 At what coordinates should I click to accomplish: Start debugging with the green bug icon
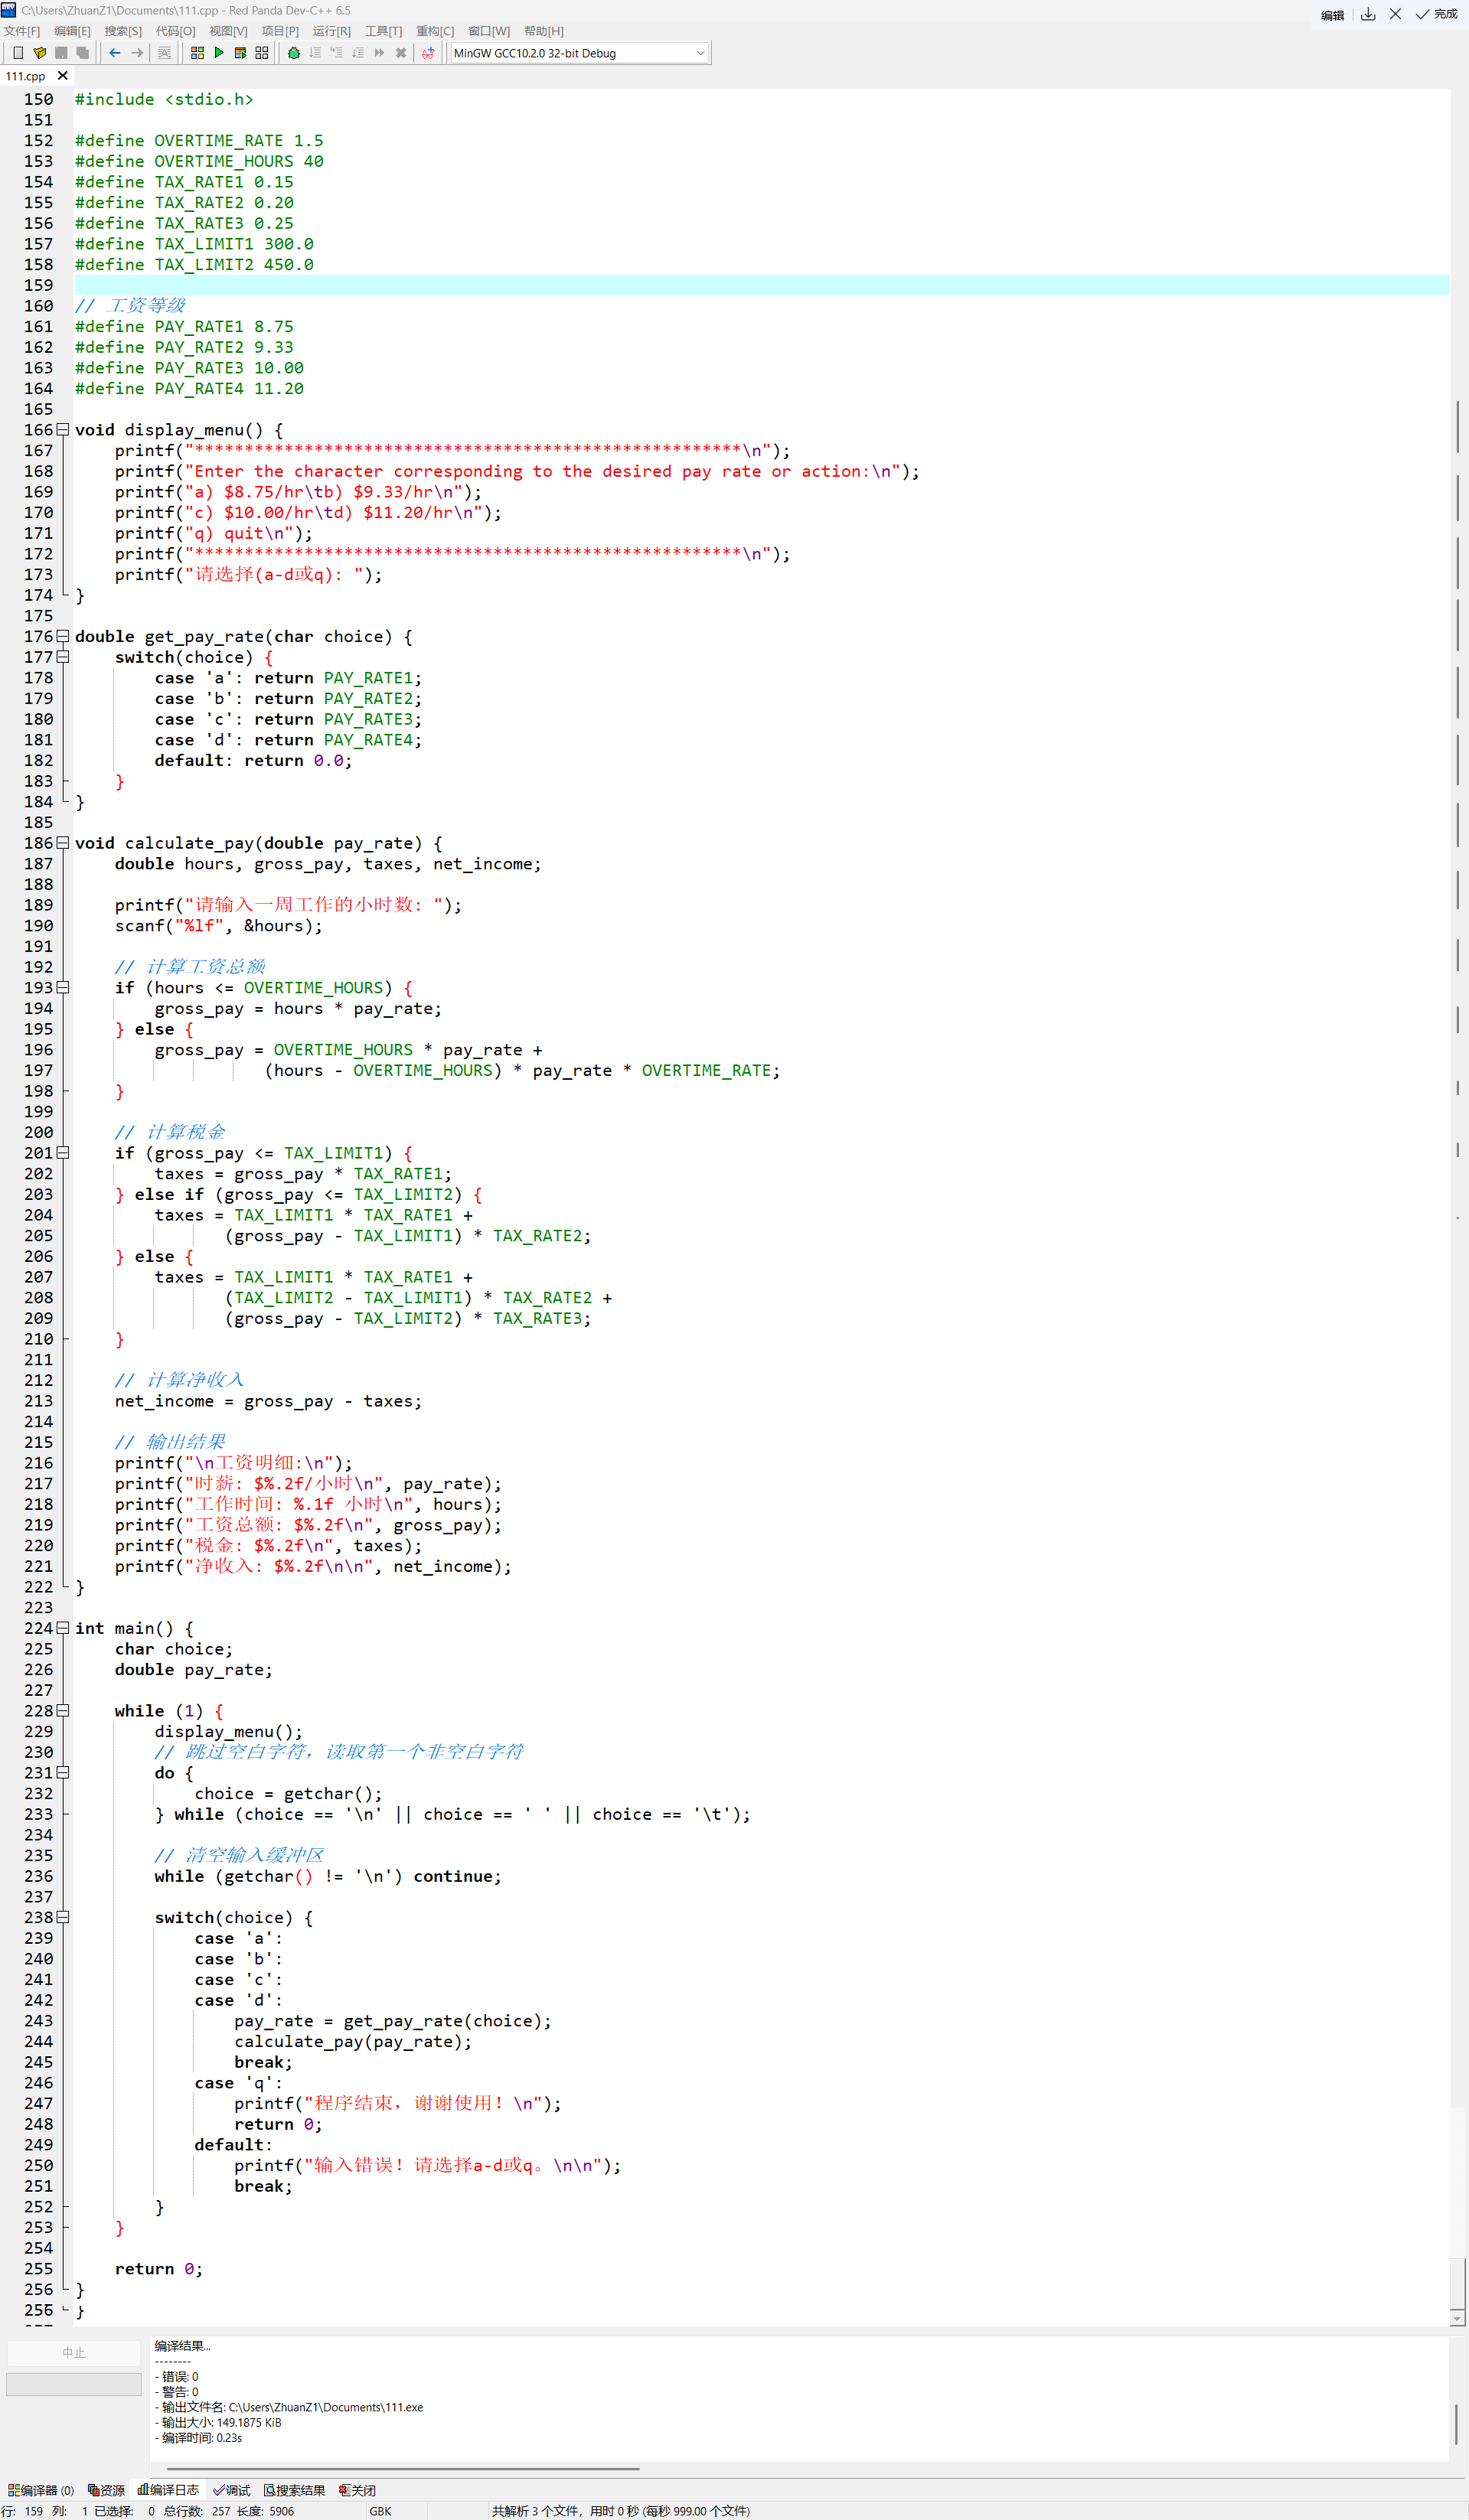tap(294, 53)
